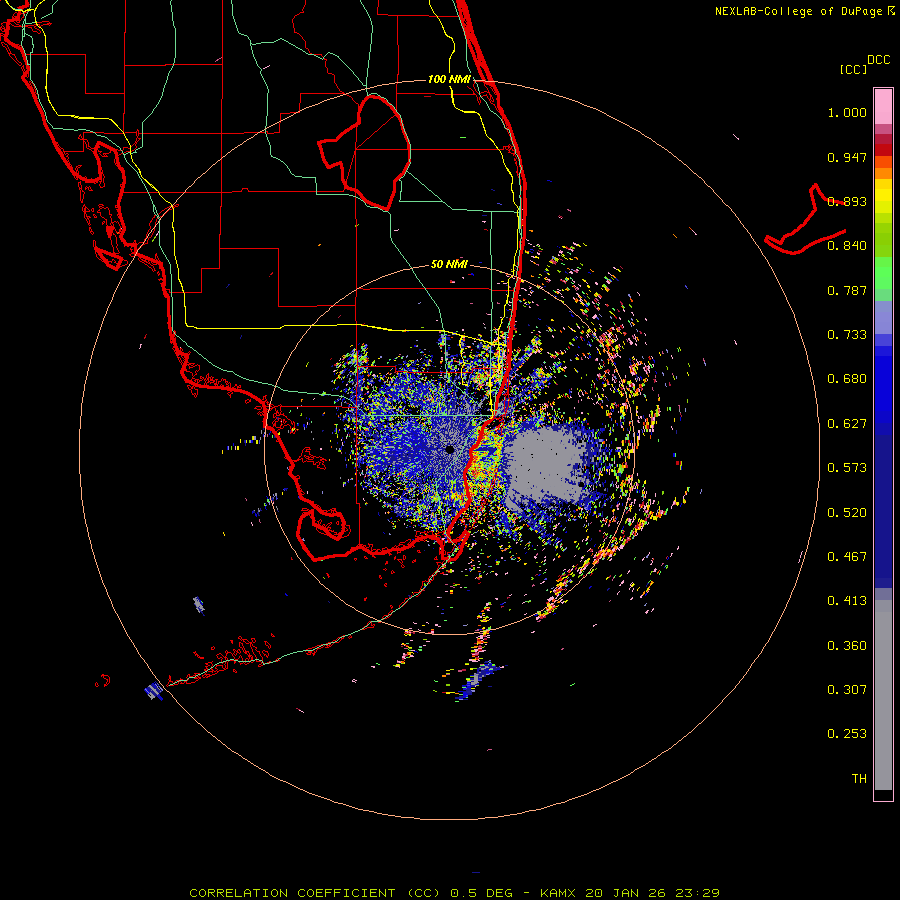Click the CORRELATION COEFFICIENT (CC) caption text
Screen dimensions: 900x900
[x=315, y=893]
